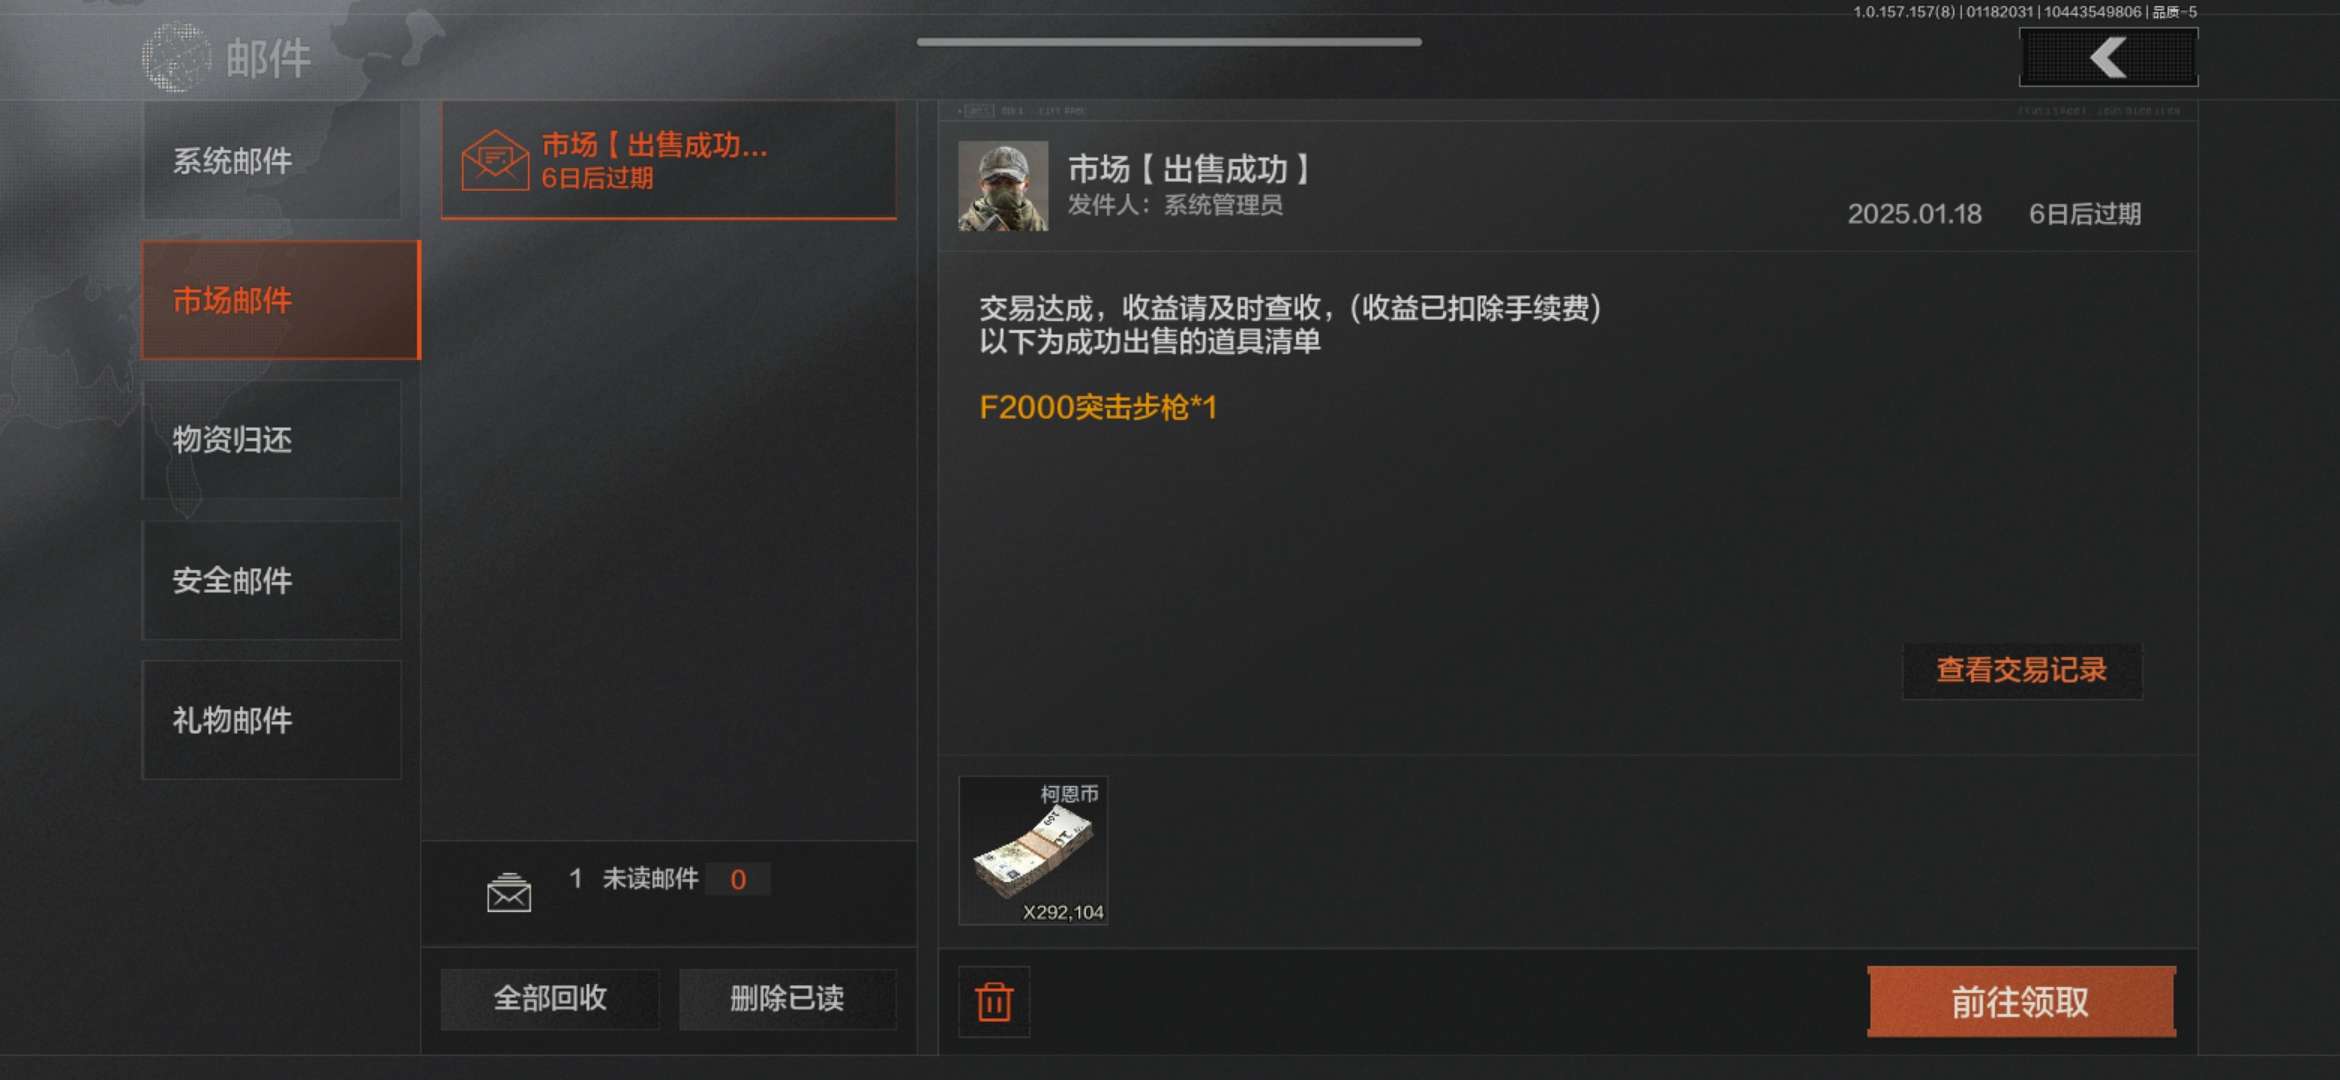This screenshot has height=1080, width=2340.
Task: Click the 删除已读 button
Action: (x=787, y=998)
